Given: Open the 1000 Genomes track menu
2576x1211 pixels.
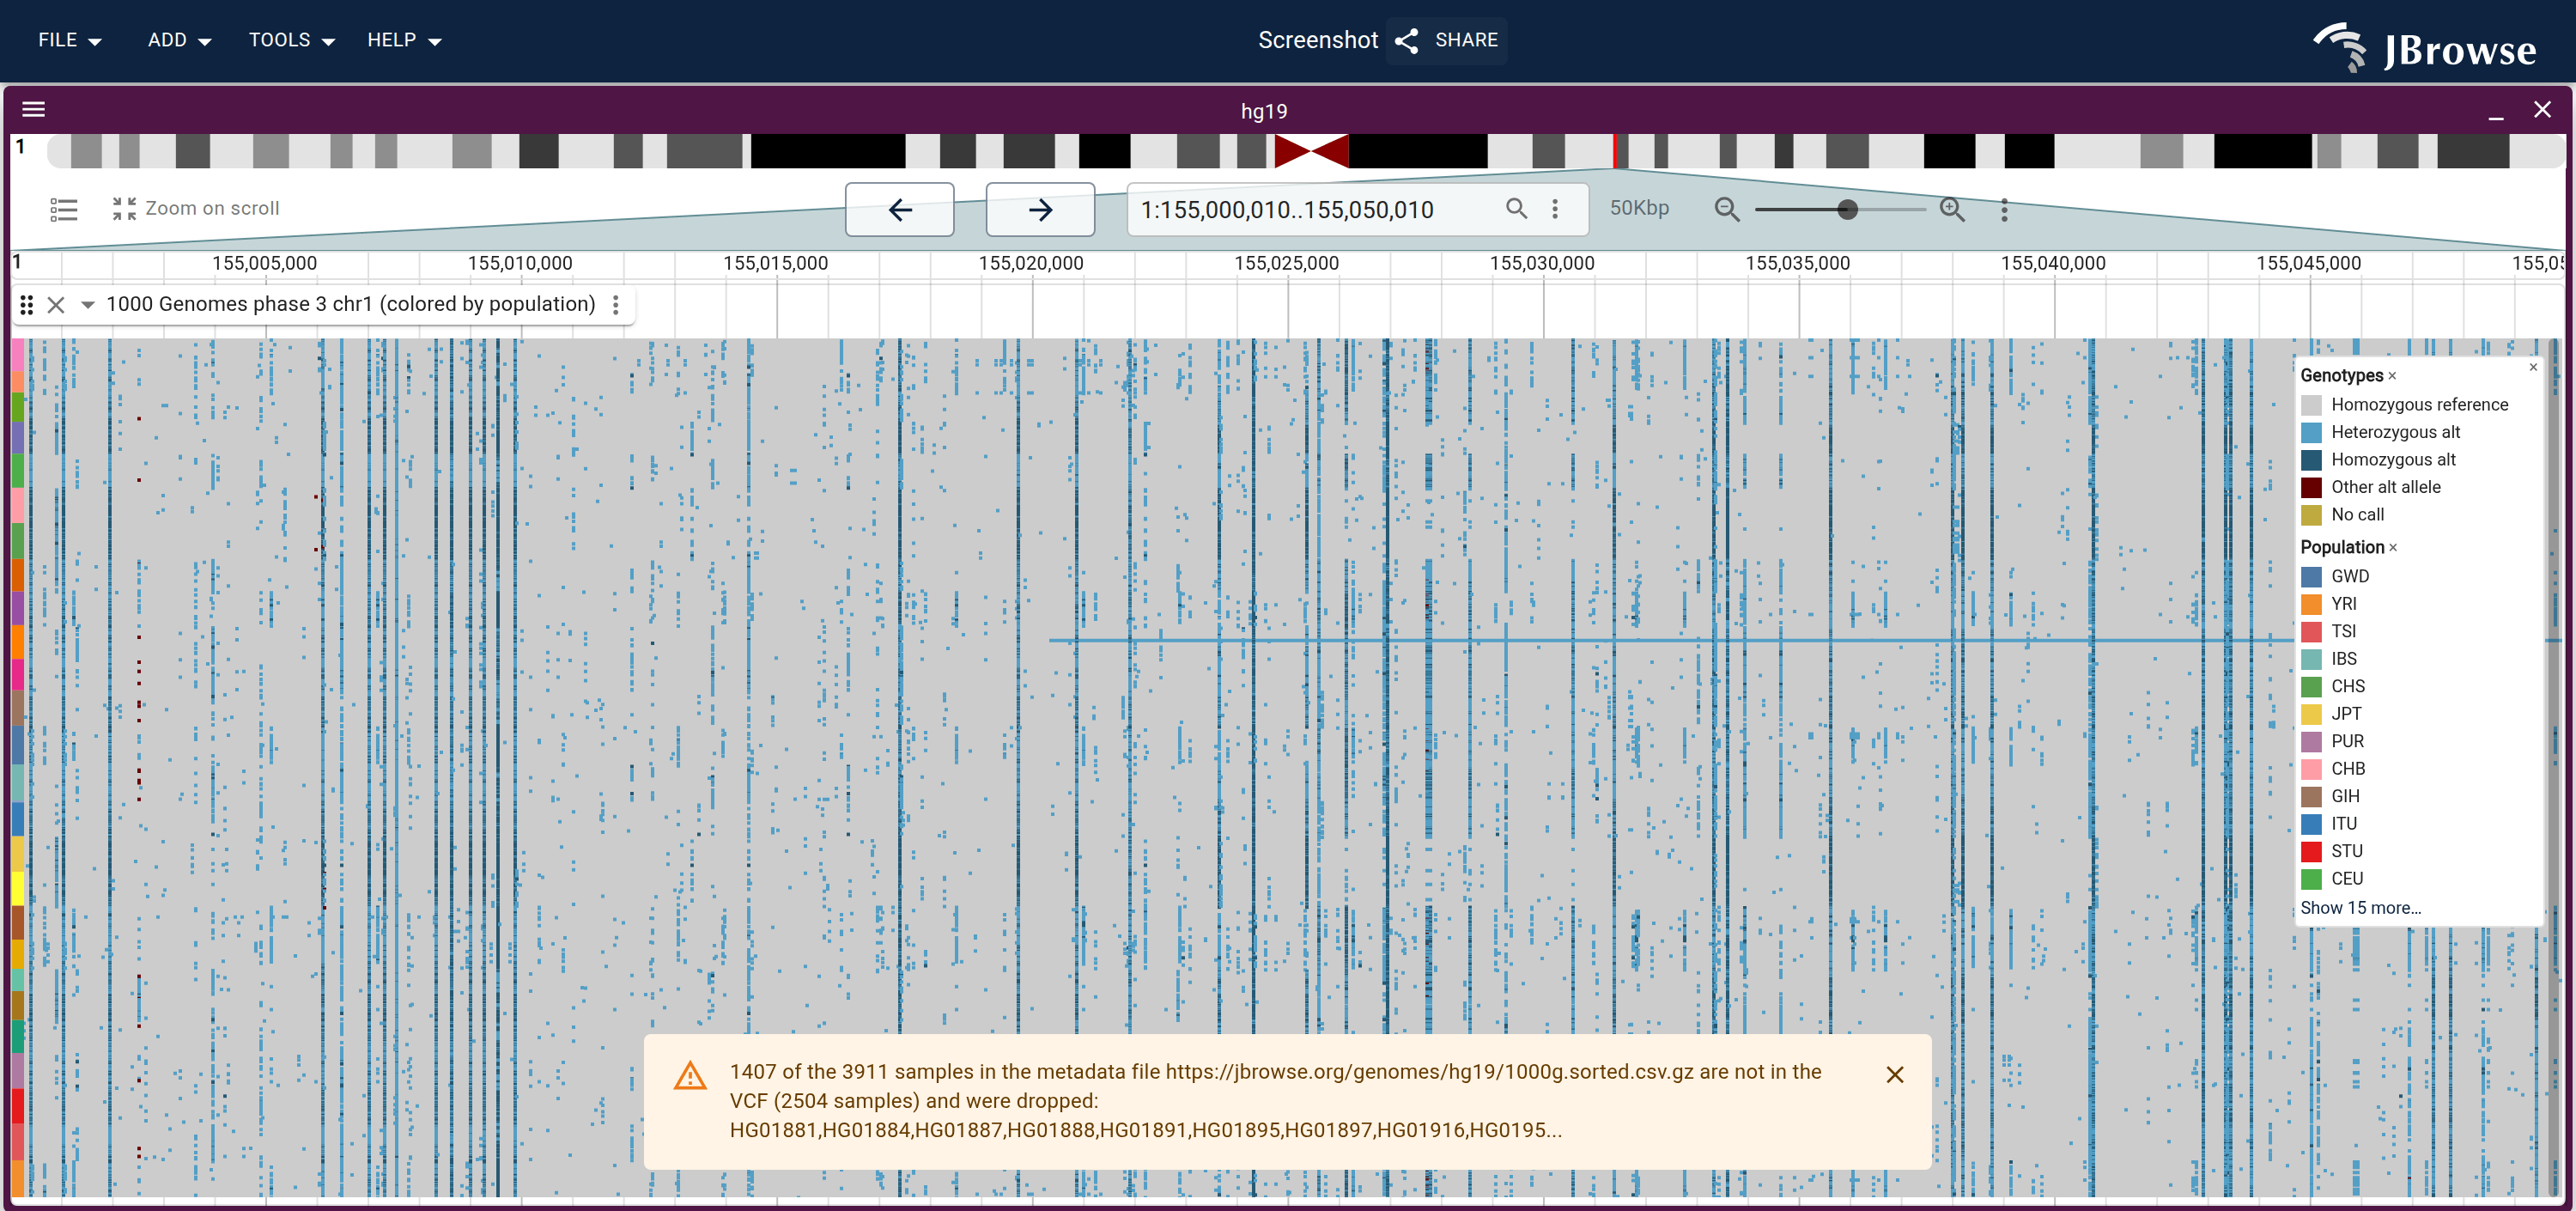Looking at the screenshot, I should click(616, 304).
